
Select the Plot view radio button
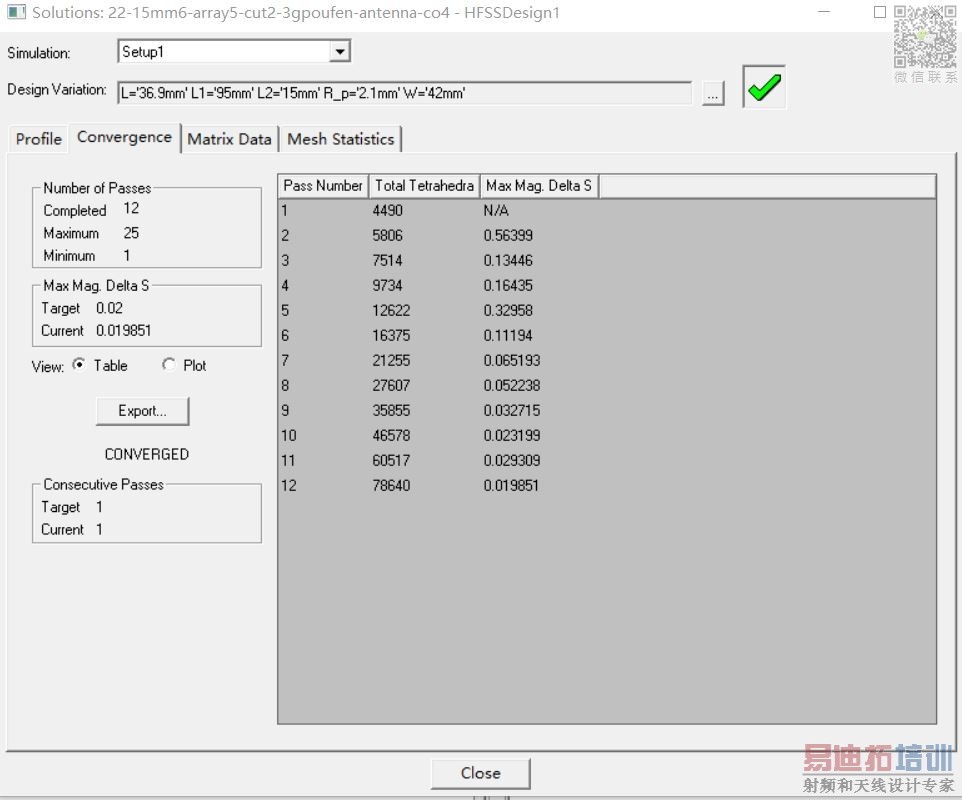[x=168, y=364]
